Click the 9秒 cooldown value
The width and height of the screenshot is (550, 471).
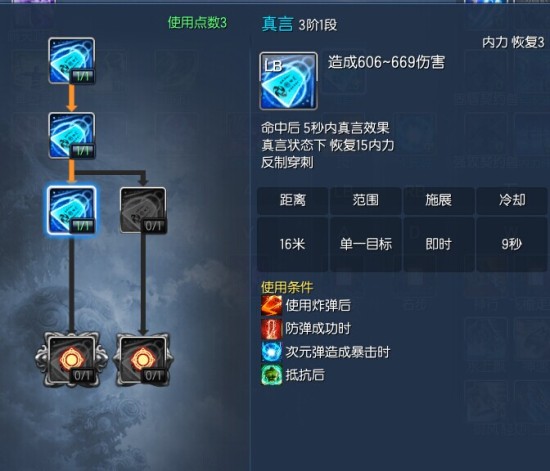click(x=512, y=244)
